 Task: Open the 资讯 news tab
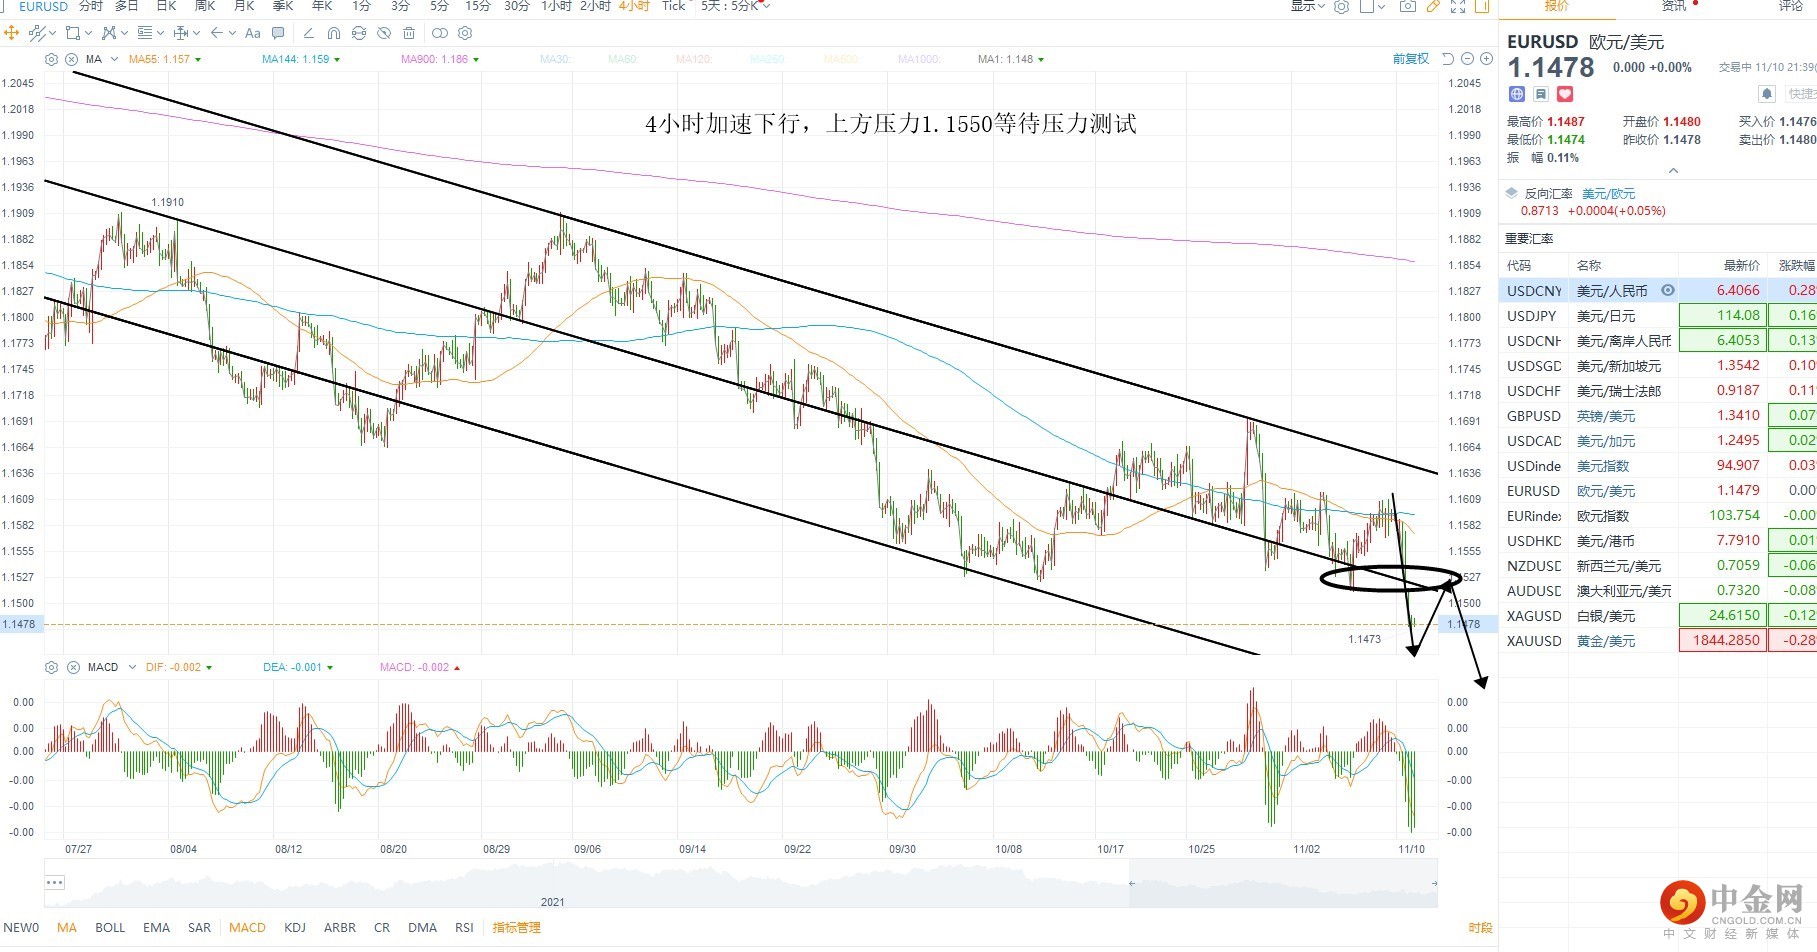pos(1674,6)
